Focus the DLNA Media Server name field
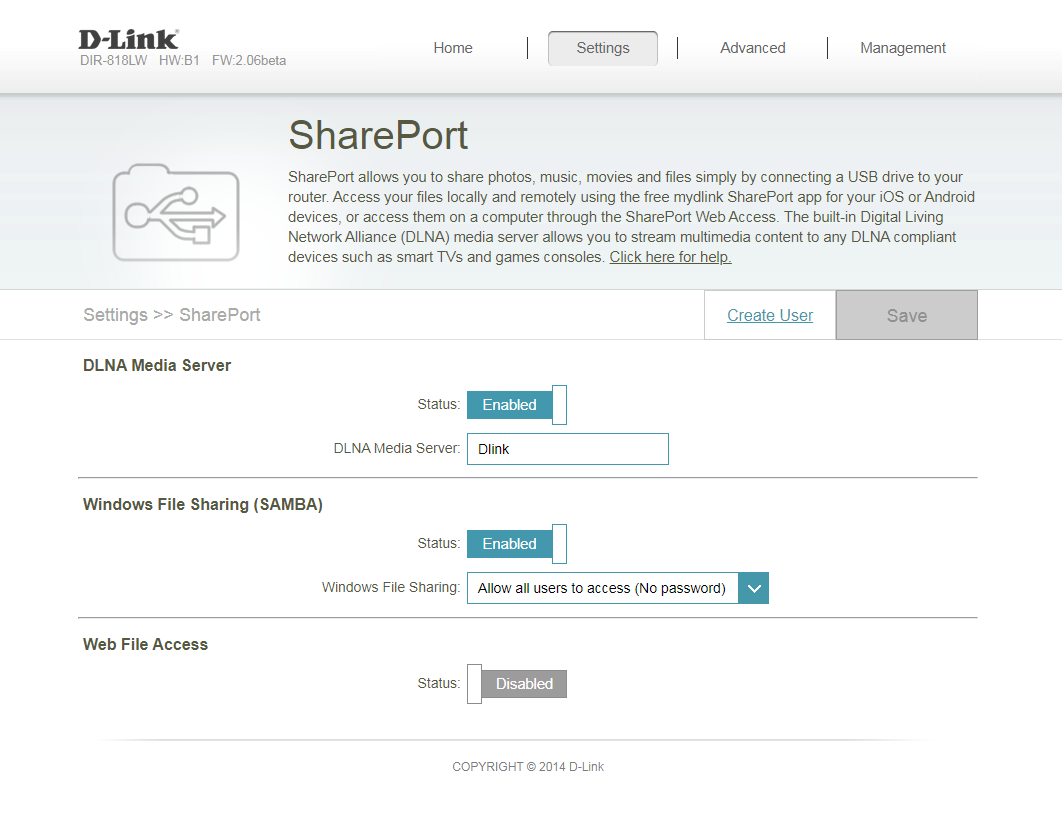 567,449
